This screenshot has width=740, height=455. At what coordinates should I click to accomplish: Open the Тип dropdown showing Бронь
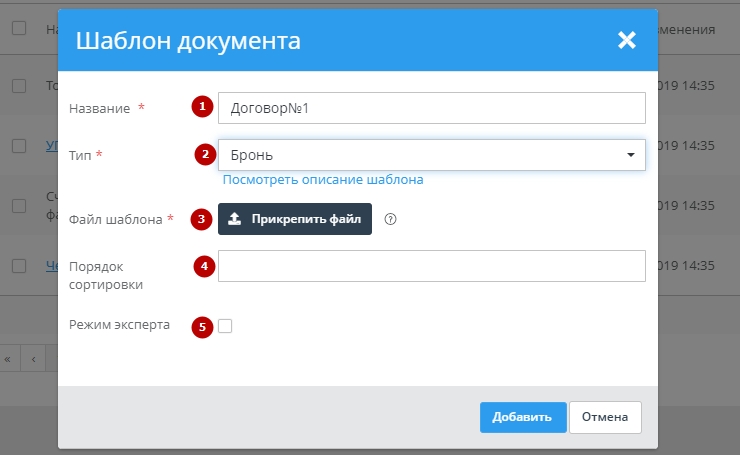click(x=431, y=155)
